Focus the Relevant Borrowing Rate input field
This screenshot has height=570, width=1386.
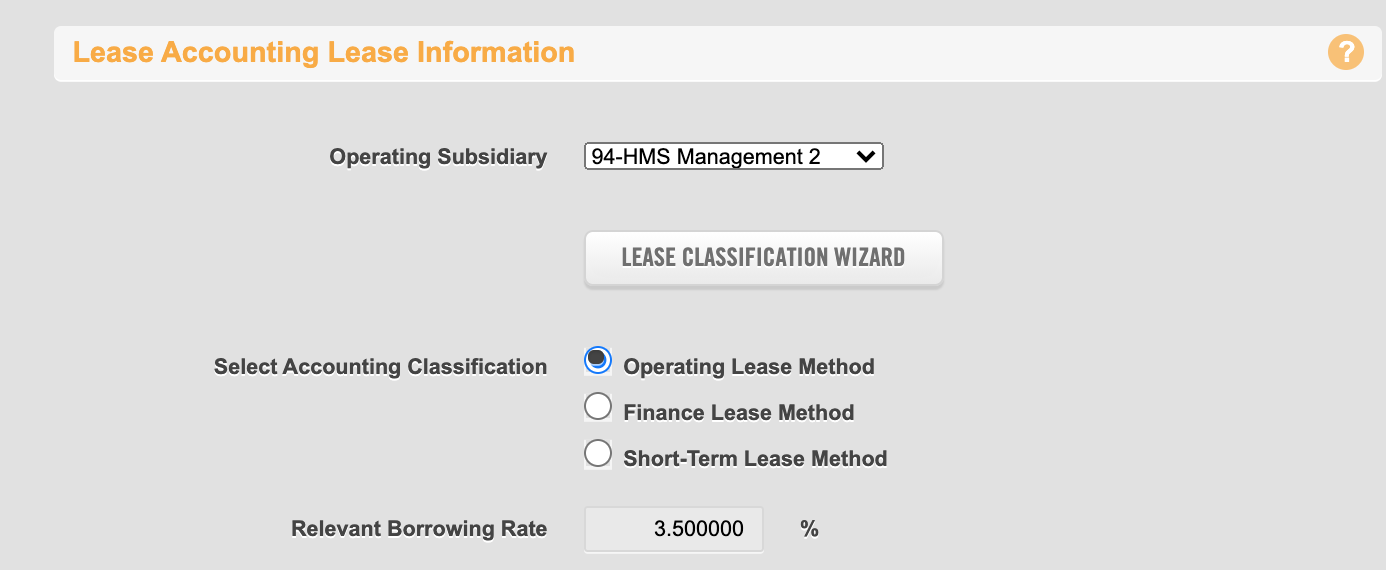674,529
